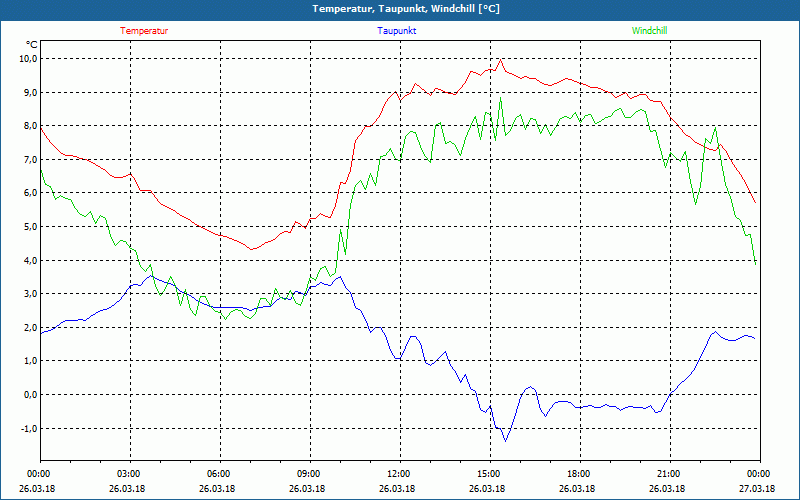Screen dimensions: 800x500
Task: Click the 12:00 time label
Action: click(399, 473)
